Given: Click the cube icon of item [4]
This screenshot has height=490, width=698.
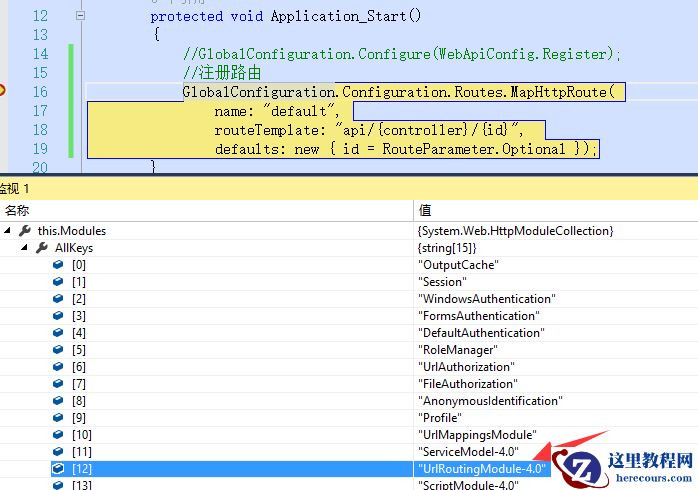Looking at the screenshot, I should click(x=58, y=332).
